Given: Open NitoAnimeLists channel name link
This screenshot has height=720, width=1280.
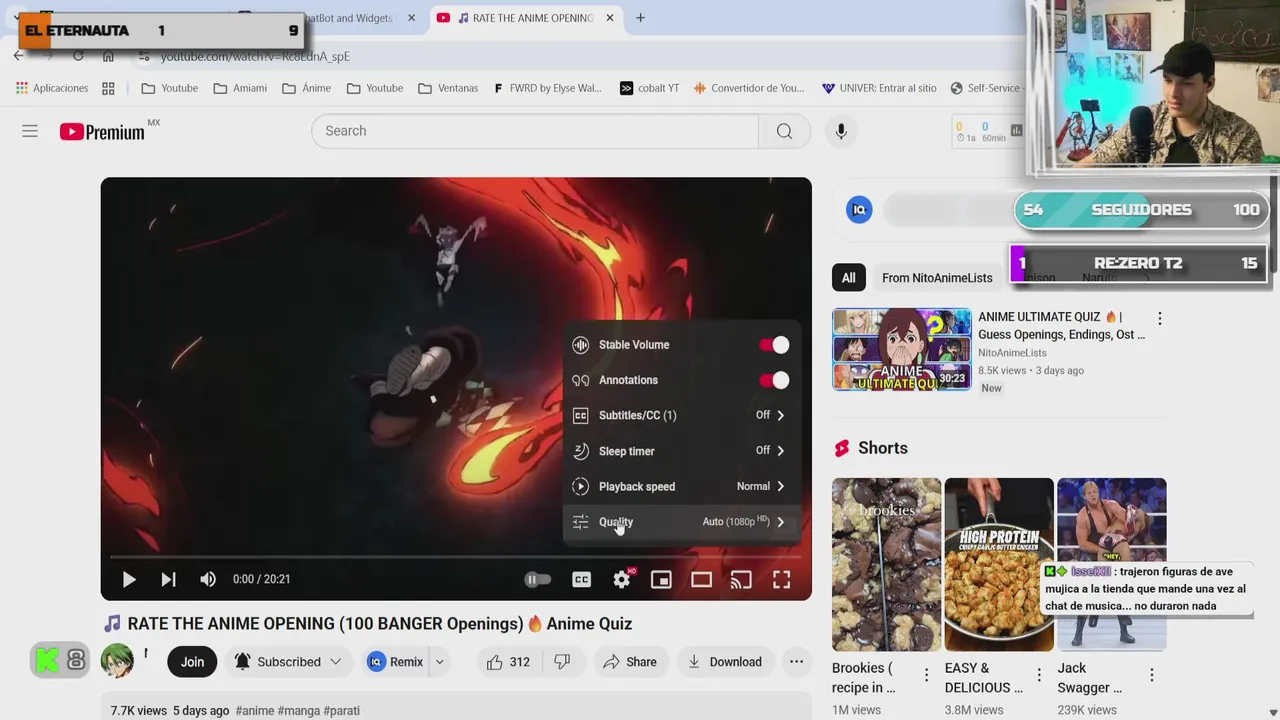Looking at the screenshot, I should [x=1012, y=353].
